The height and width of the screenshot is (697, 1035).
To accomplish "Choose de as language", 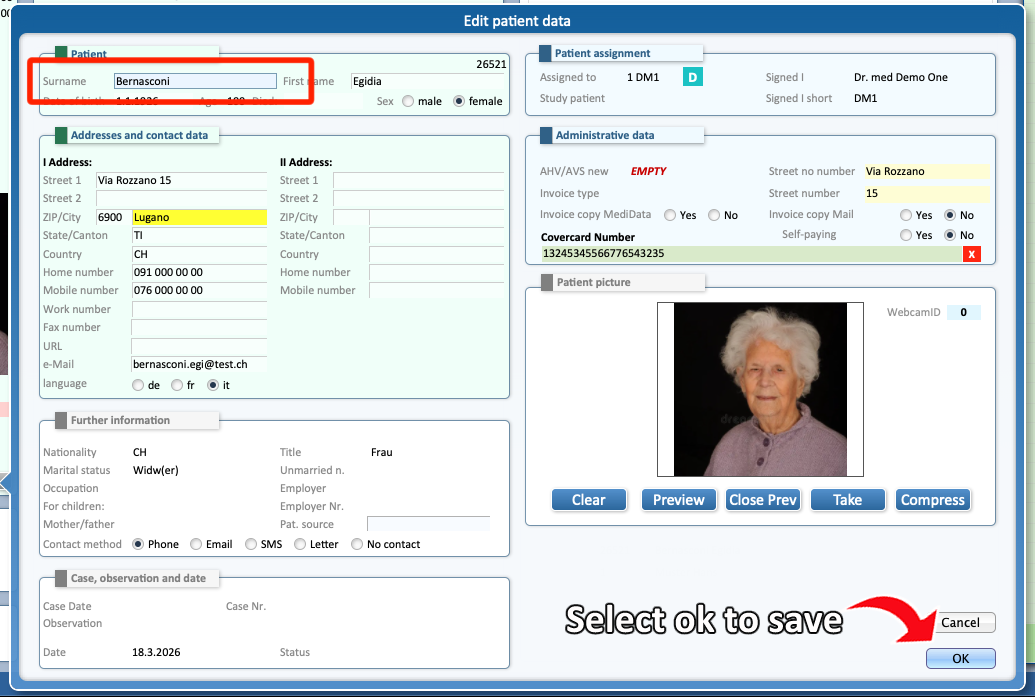I will pos(138,385).
